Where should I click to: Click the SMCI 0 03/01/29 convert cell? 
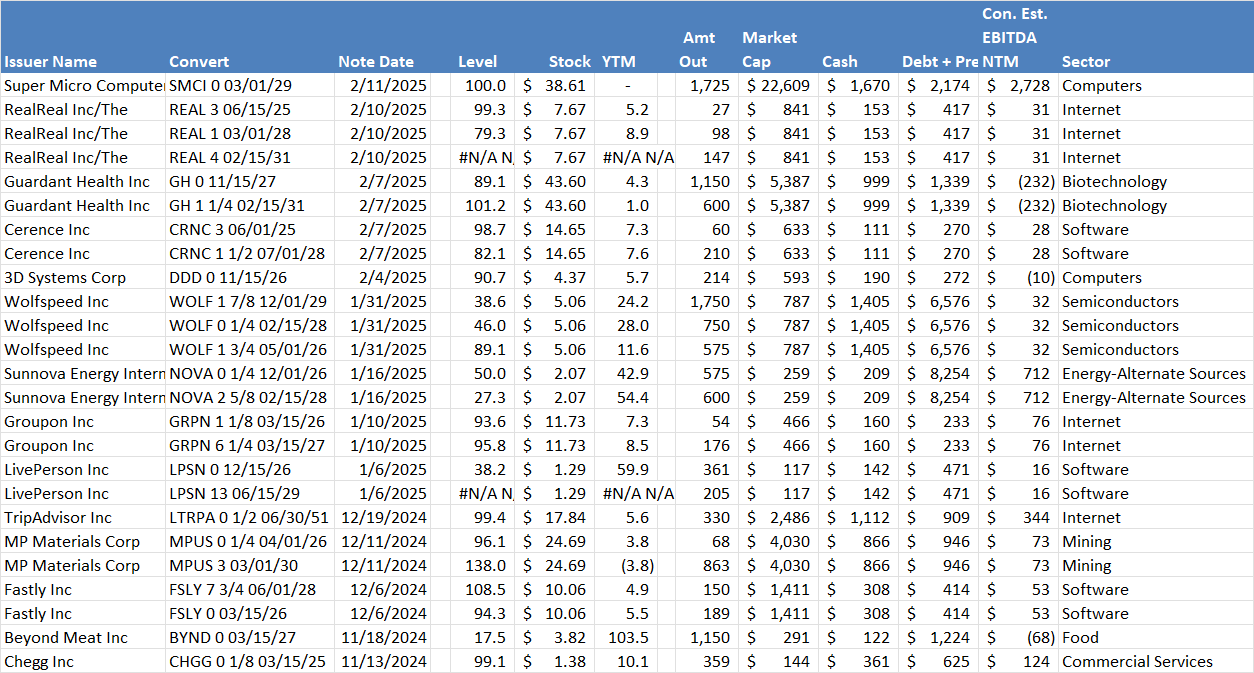coord(248,86)
